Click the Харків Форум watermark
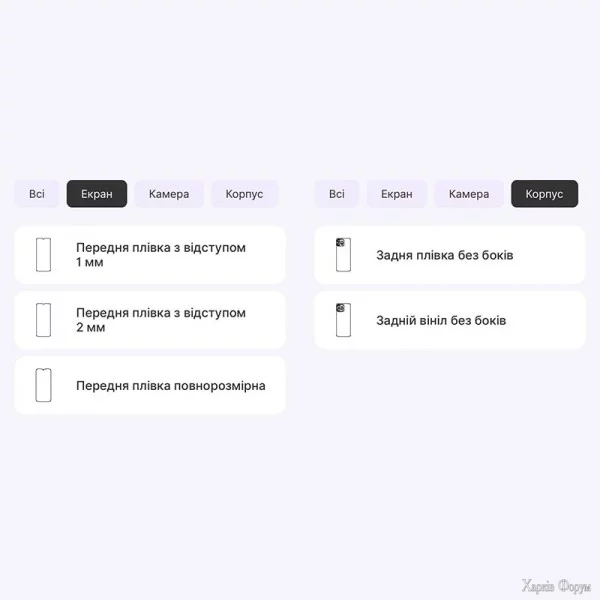Viewport: 600px width, 600px height. coord(556,586)
